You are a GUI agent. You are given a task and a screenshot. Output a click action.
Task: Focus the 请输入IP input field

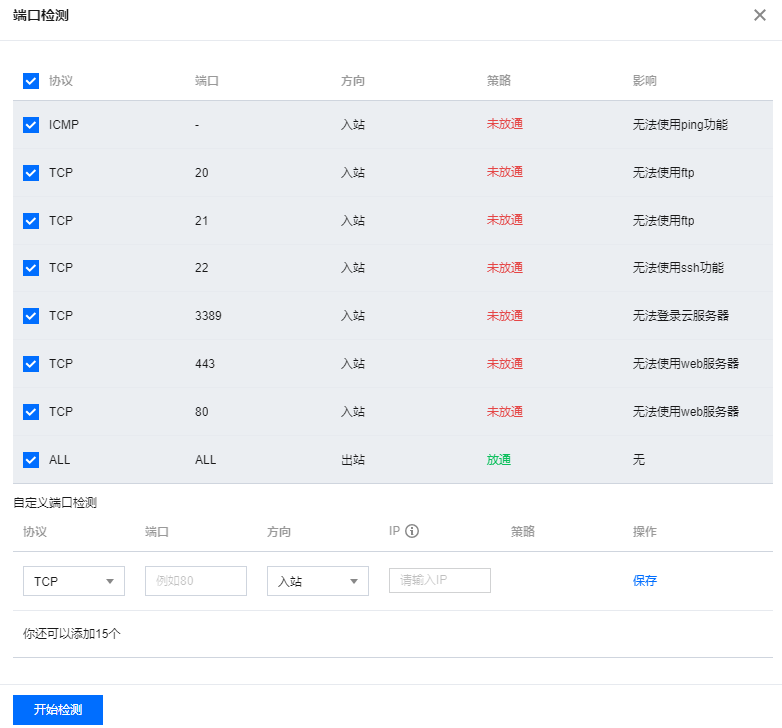coord(439,580)
